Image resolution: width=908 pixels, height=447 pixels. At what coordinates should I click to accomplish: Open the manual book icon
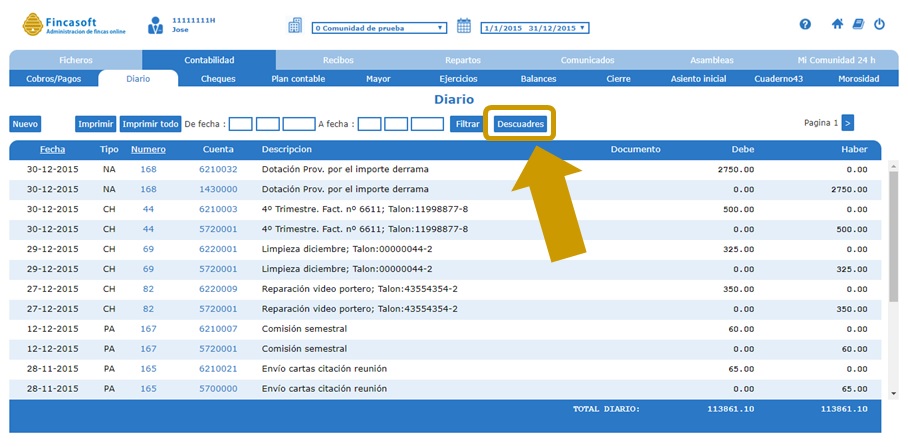click(857, 24)
